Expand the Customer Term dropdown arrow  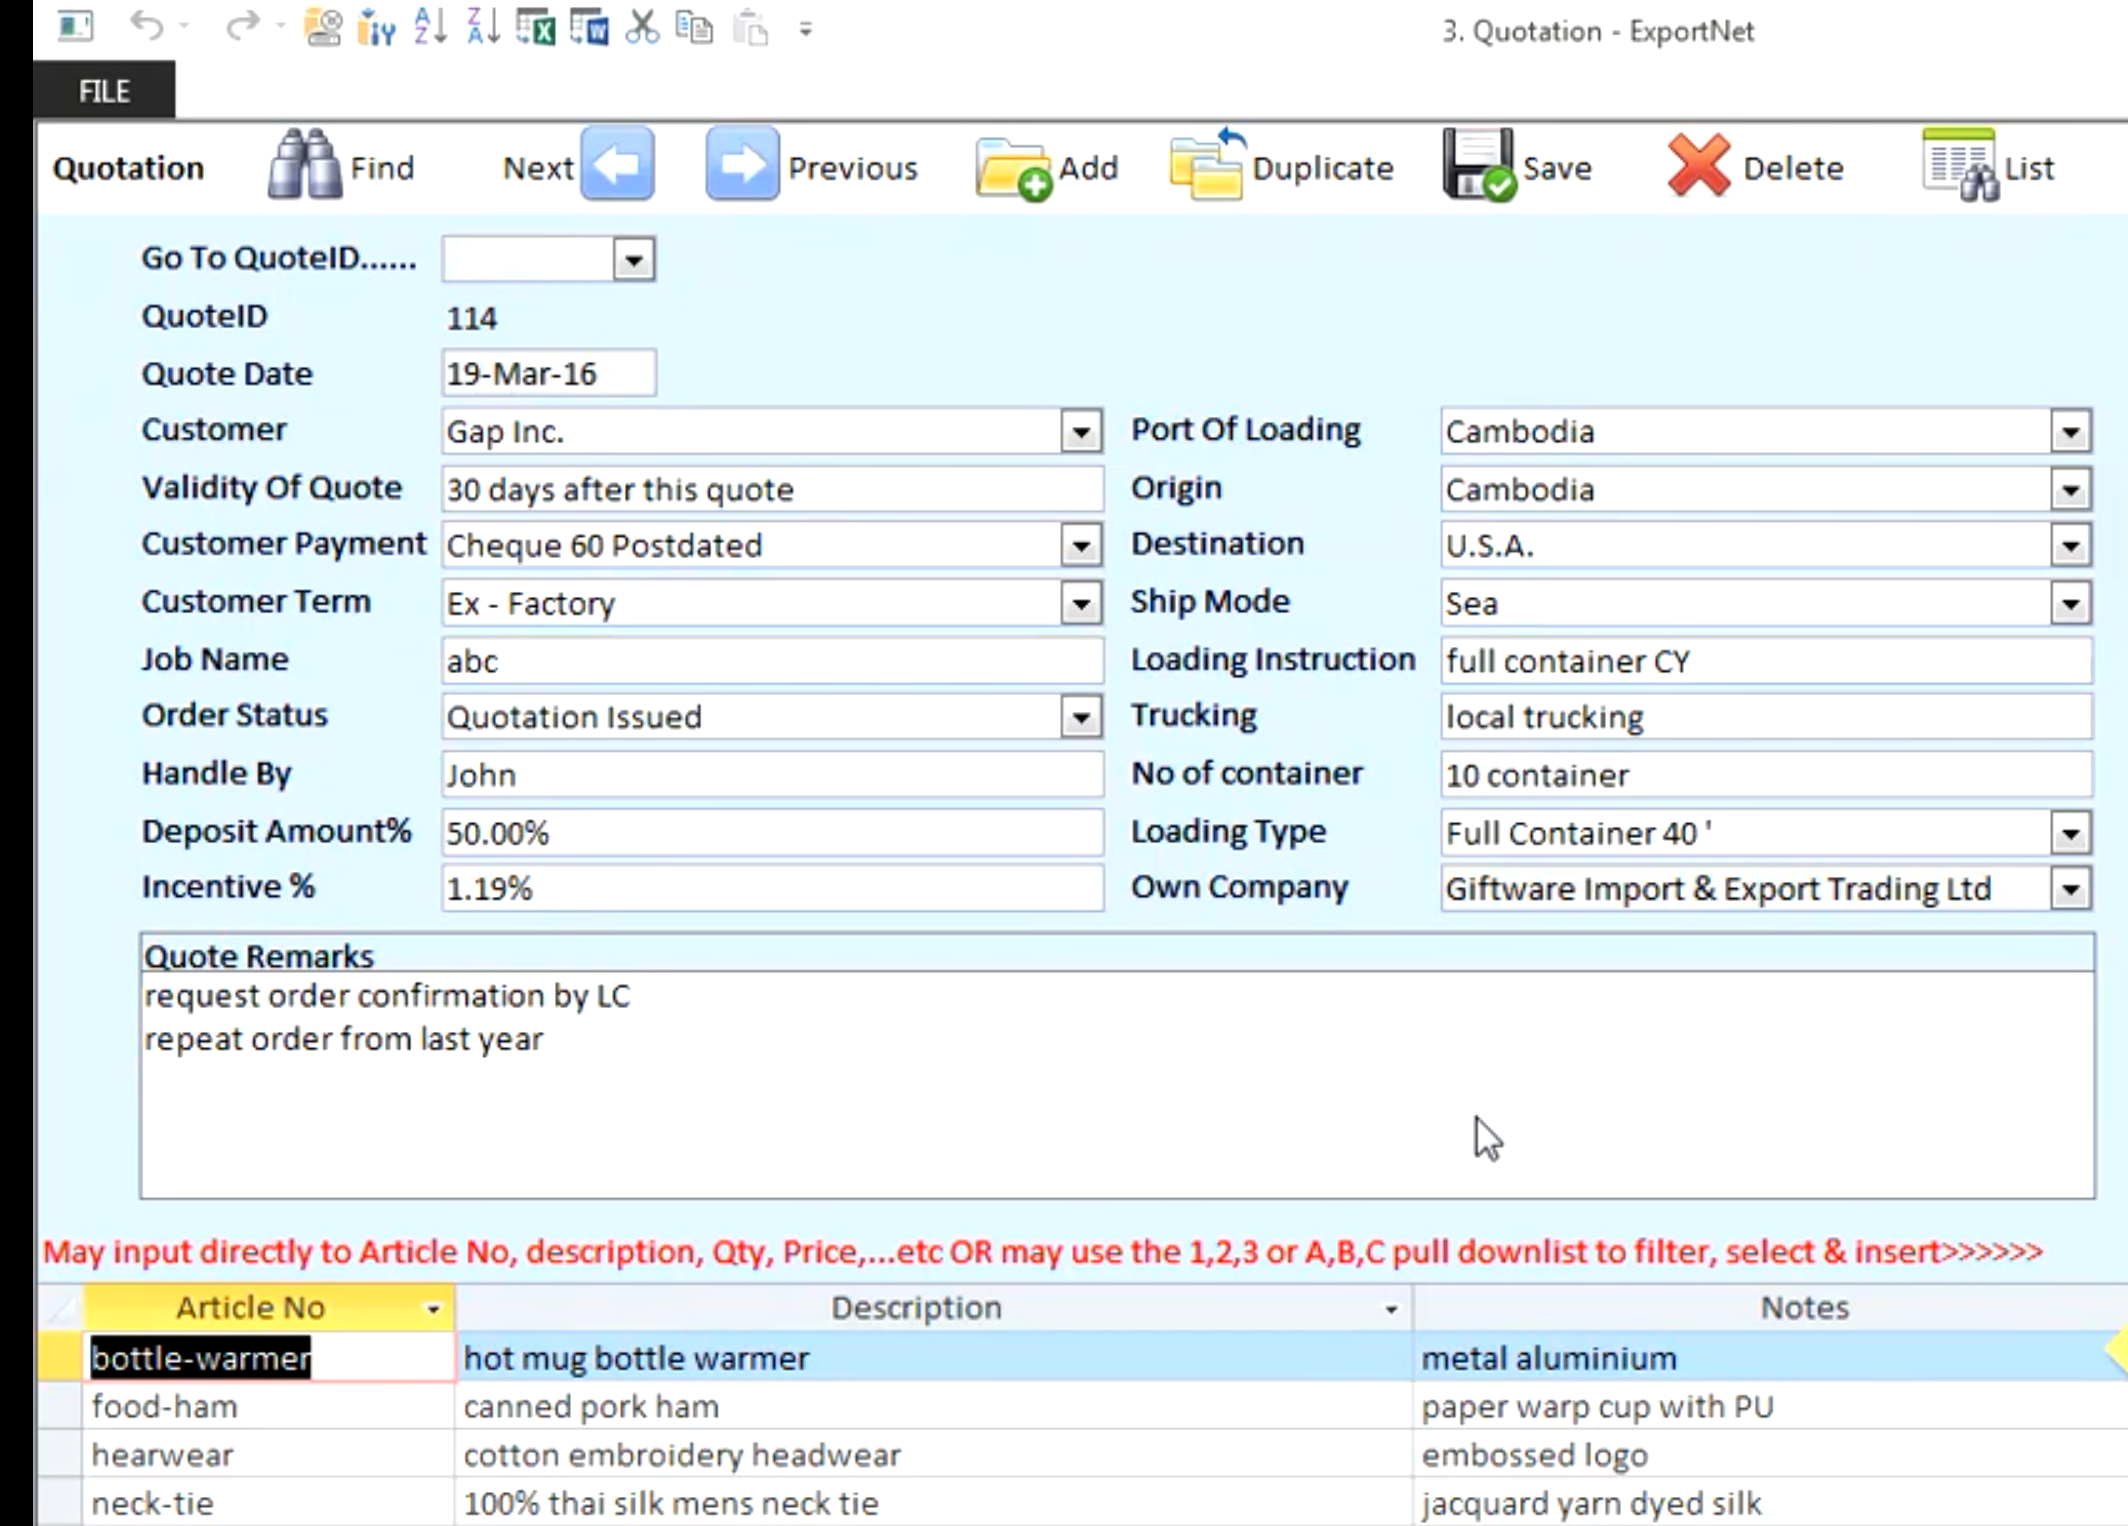(x=1081, y=604)
